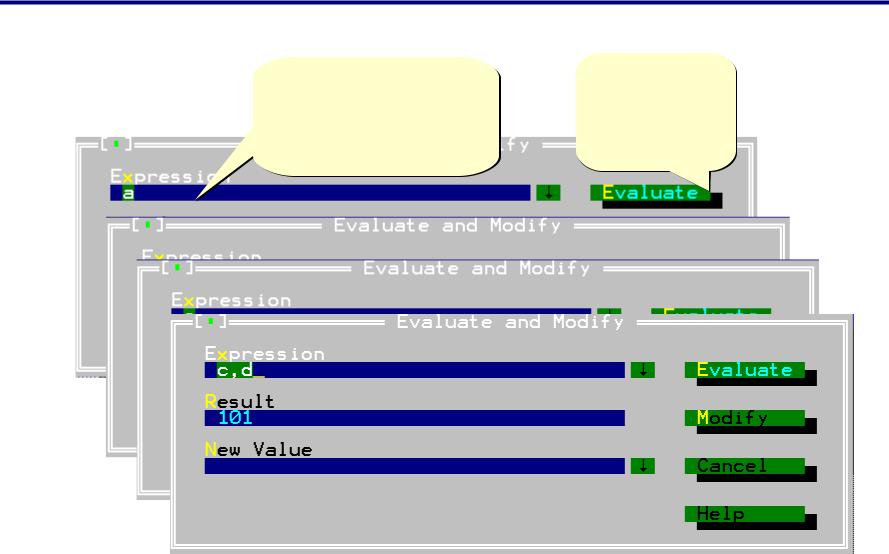889x554 pixels.
Task: Click the Modify button
Action: (744, 418)
